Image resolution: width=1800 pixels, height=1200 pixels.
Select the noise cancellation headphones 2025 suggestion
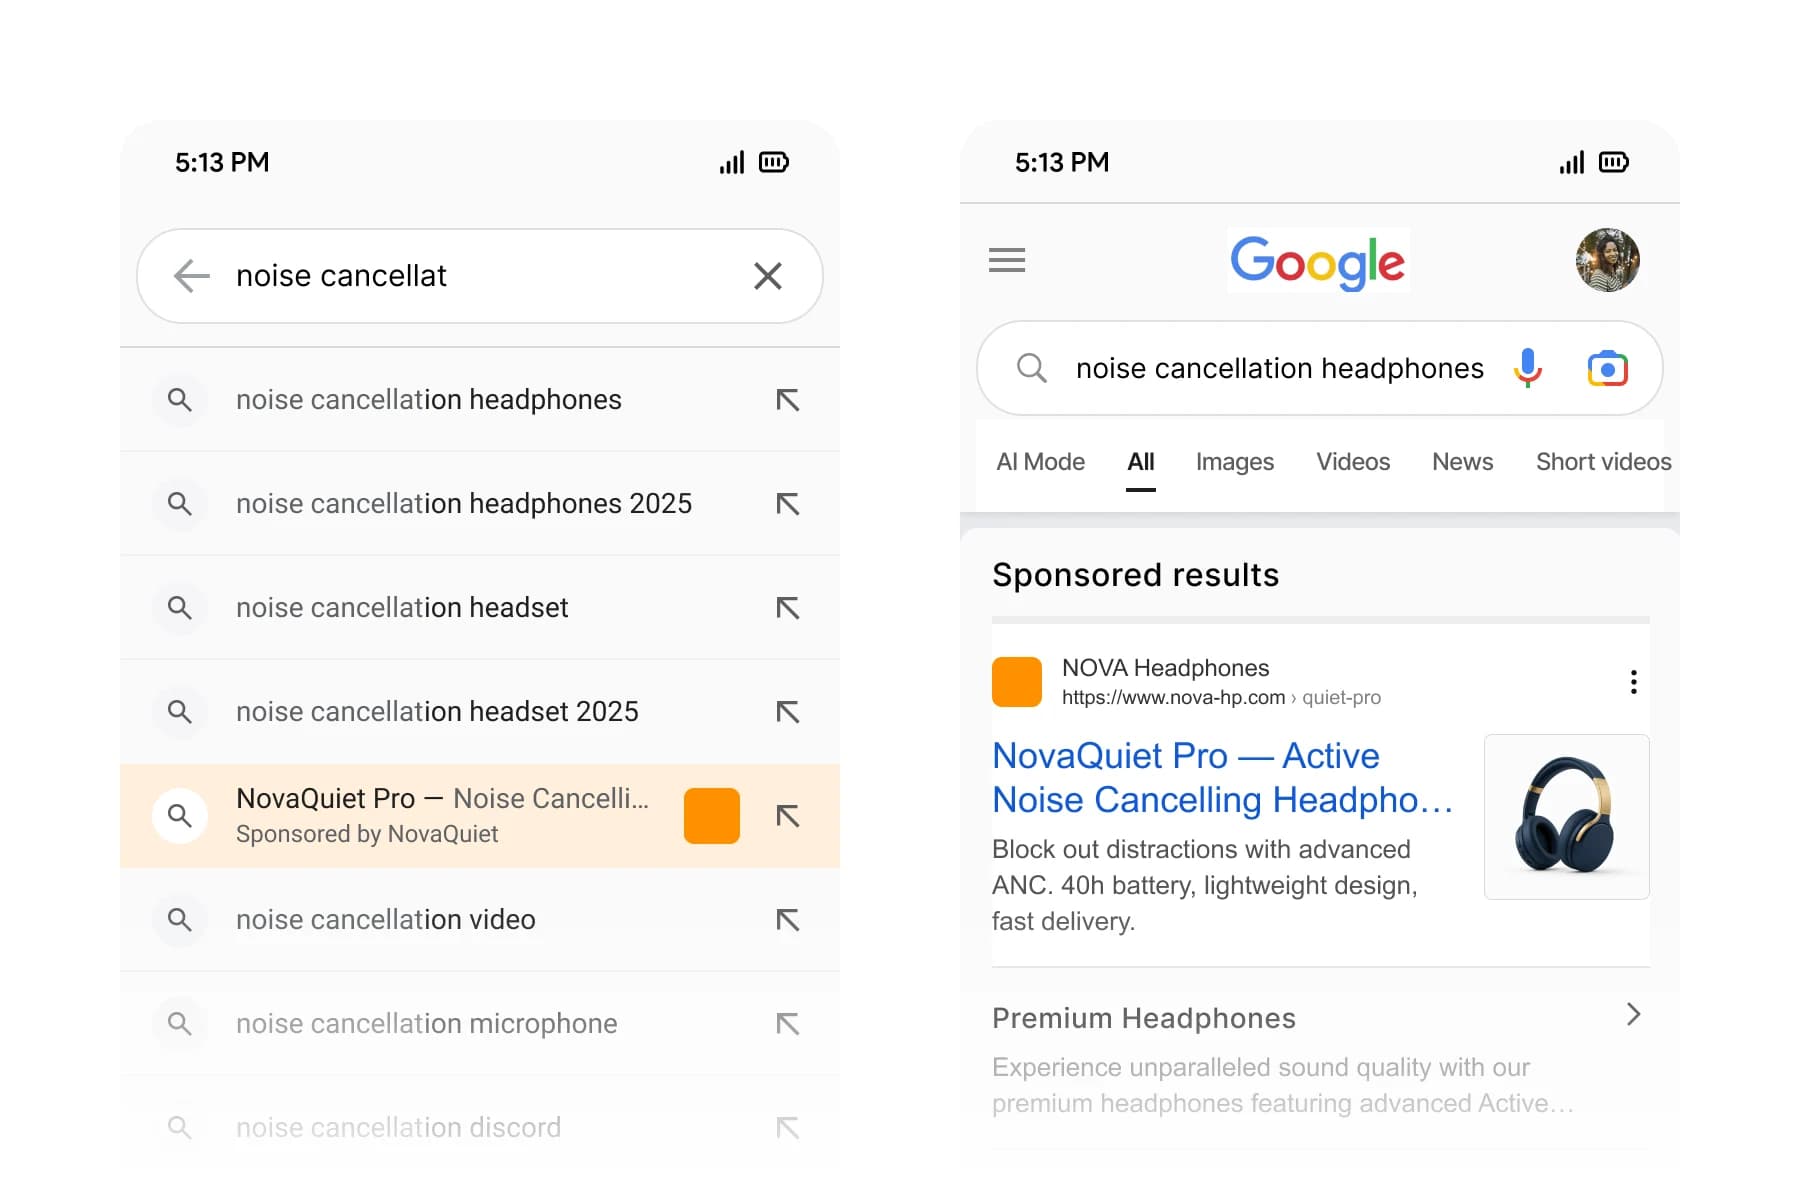(463, 503)
